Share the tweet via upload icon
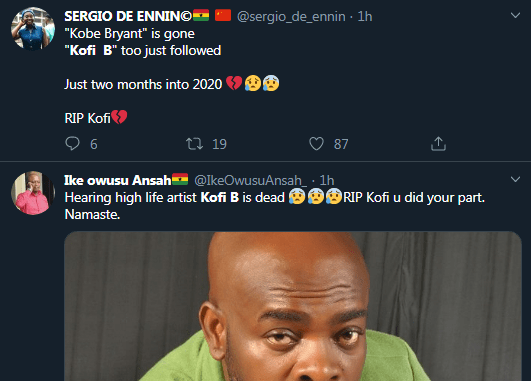The height and width of the screenshot is (381, 531). point(438,144)
